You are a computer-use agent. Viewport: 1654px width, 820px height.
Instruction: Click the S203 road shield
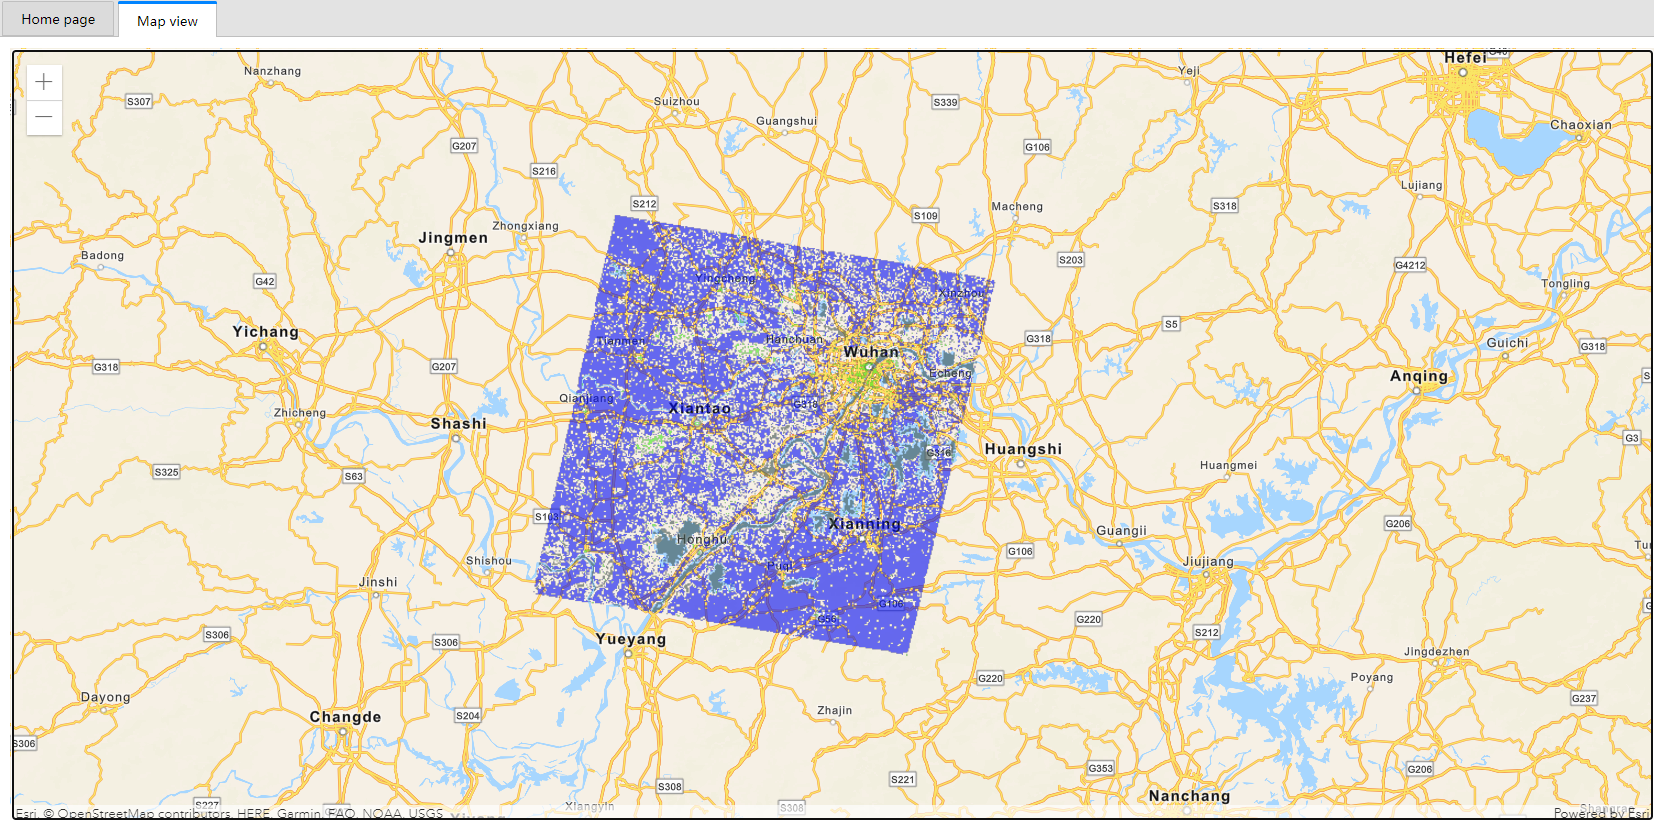[1071, 260]
